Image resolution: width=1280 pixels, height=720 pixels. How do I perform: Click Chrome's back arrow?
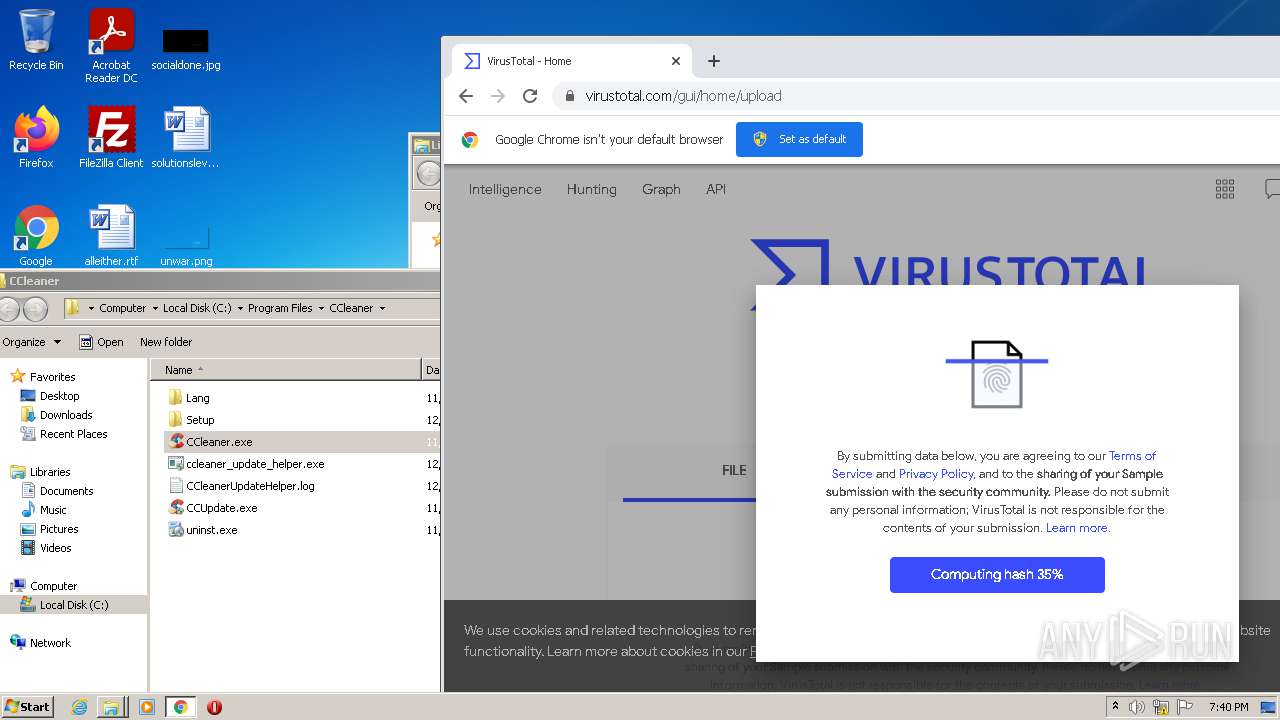click(x=466, y=96)
